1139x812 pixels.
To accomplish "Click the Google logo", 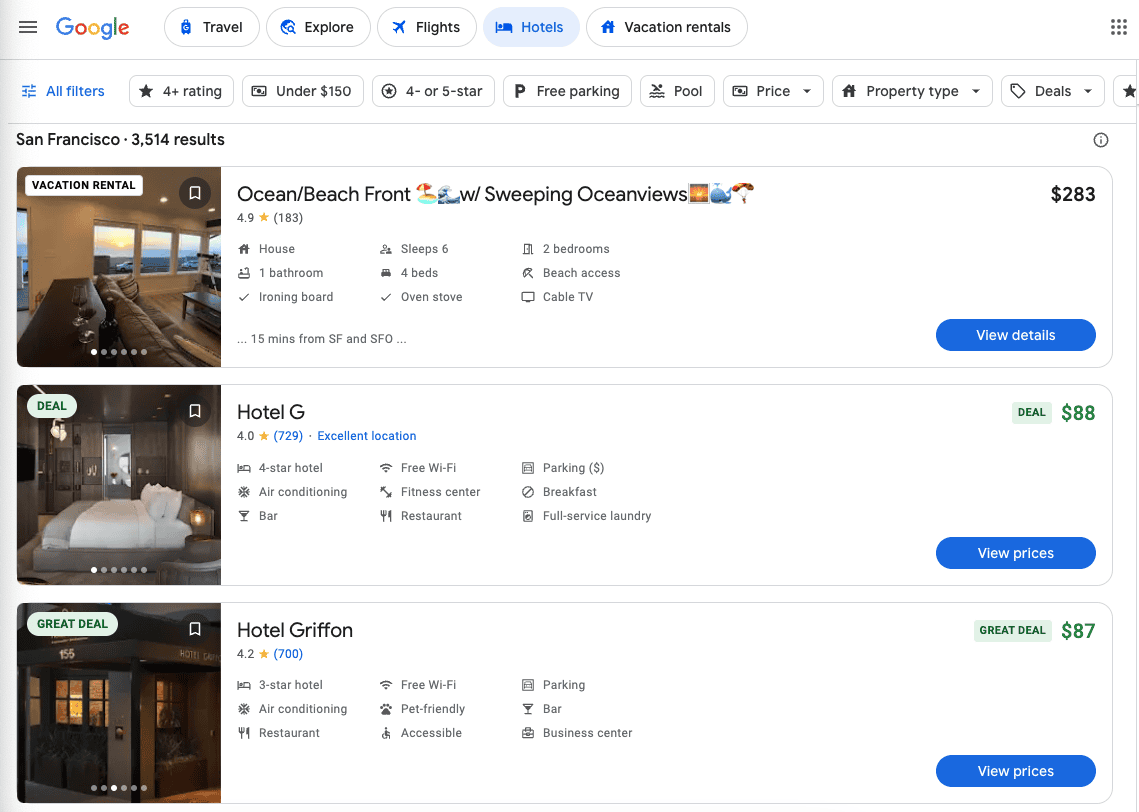I will [x=93, y=27].
